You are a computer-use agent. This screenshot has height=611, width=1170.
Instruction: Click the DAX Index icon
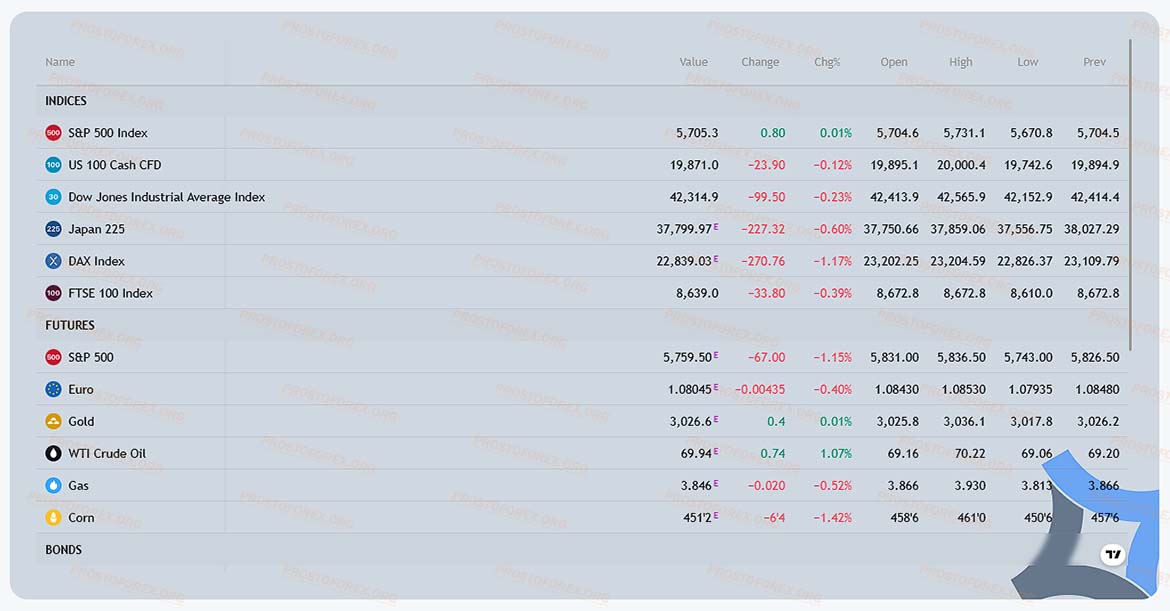pos(53,261)
